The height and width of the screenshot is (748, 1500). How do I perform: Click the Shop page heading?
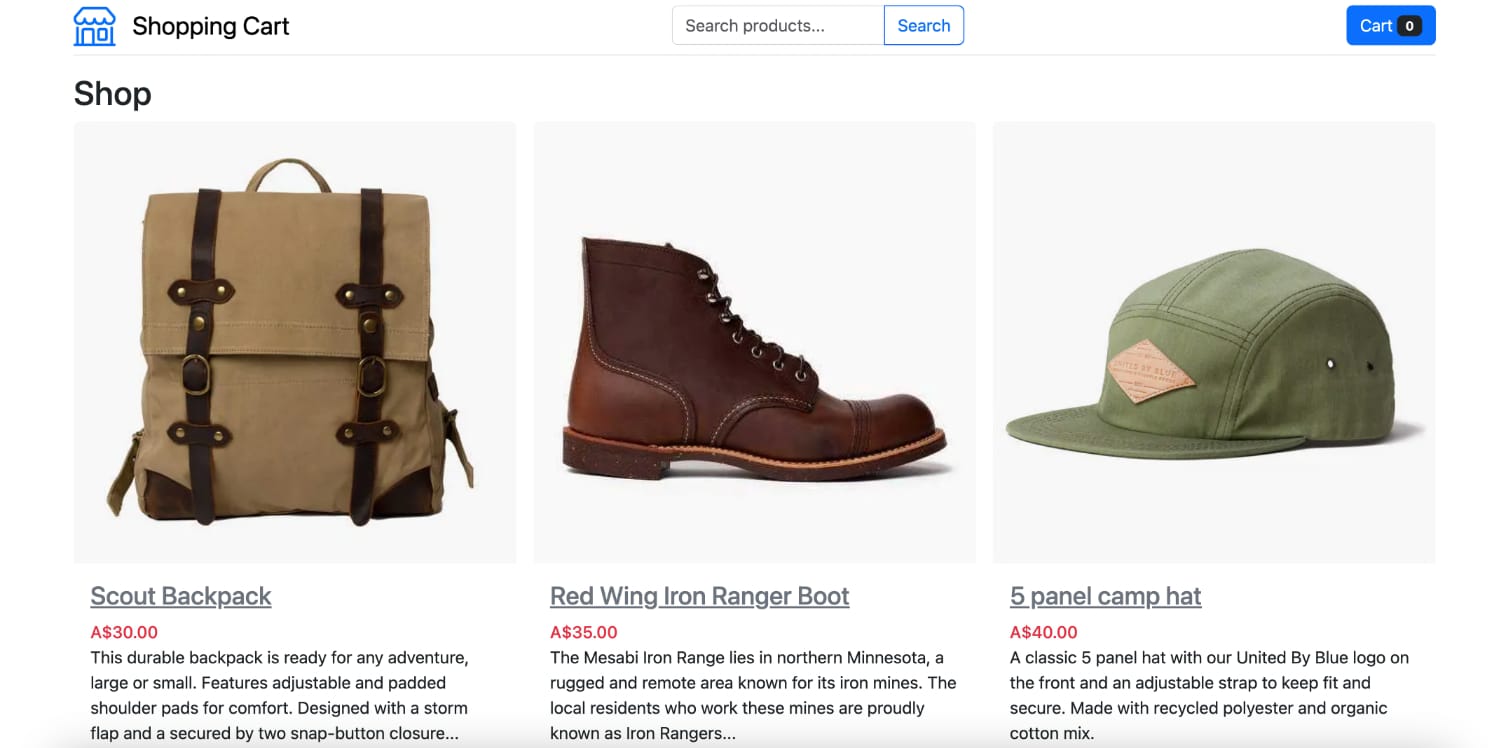(111, 93)
